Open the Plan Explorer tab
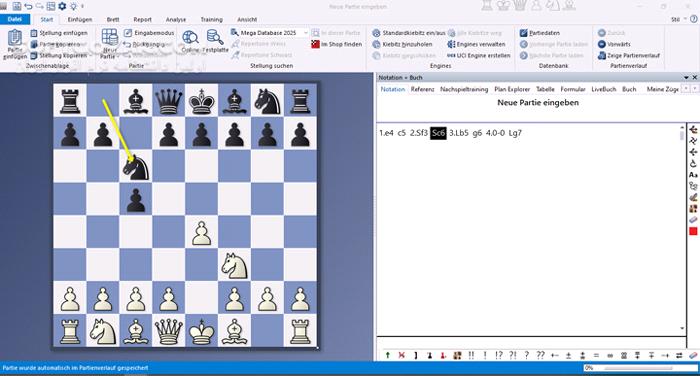Viewport: 700px width, 376px height. [512, 89]
